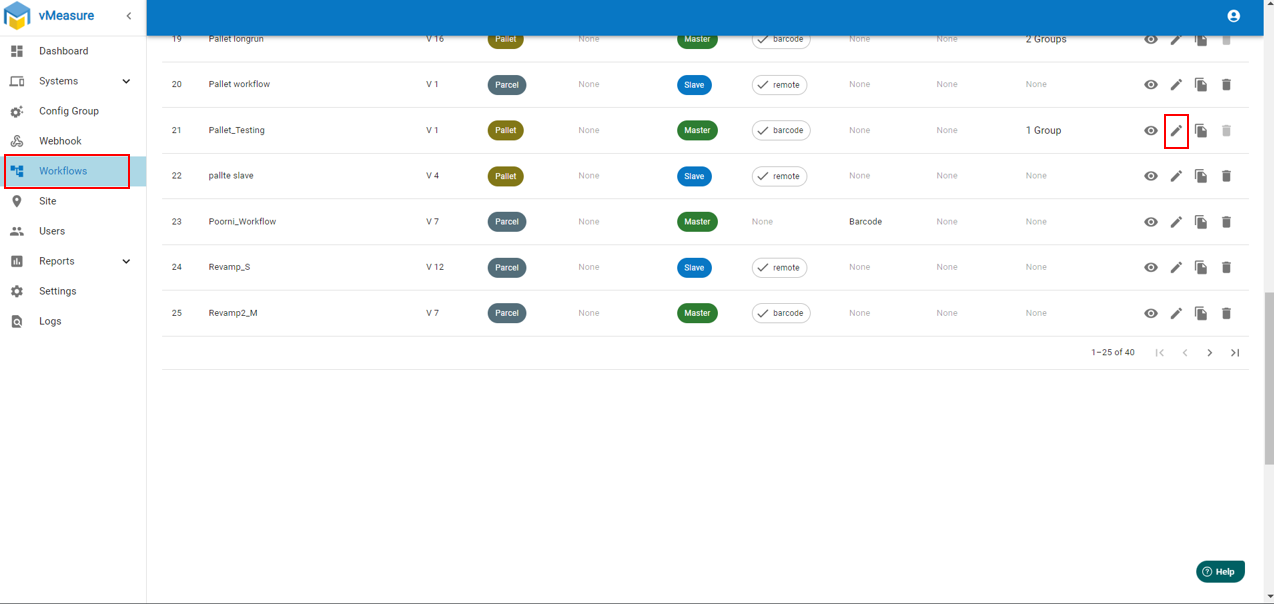Edit the Poorni_Workflow entry
This screenshot has height=604, width=1274.
[x=1176, y=222]
